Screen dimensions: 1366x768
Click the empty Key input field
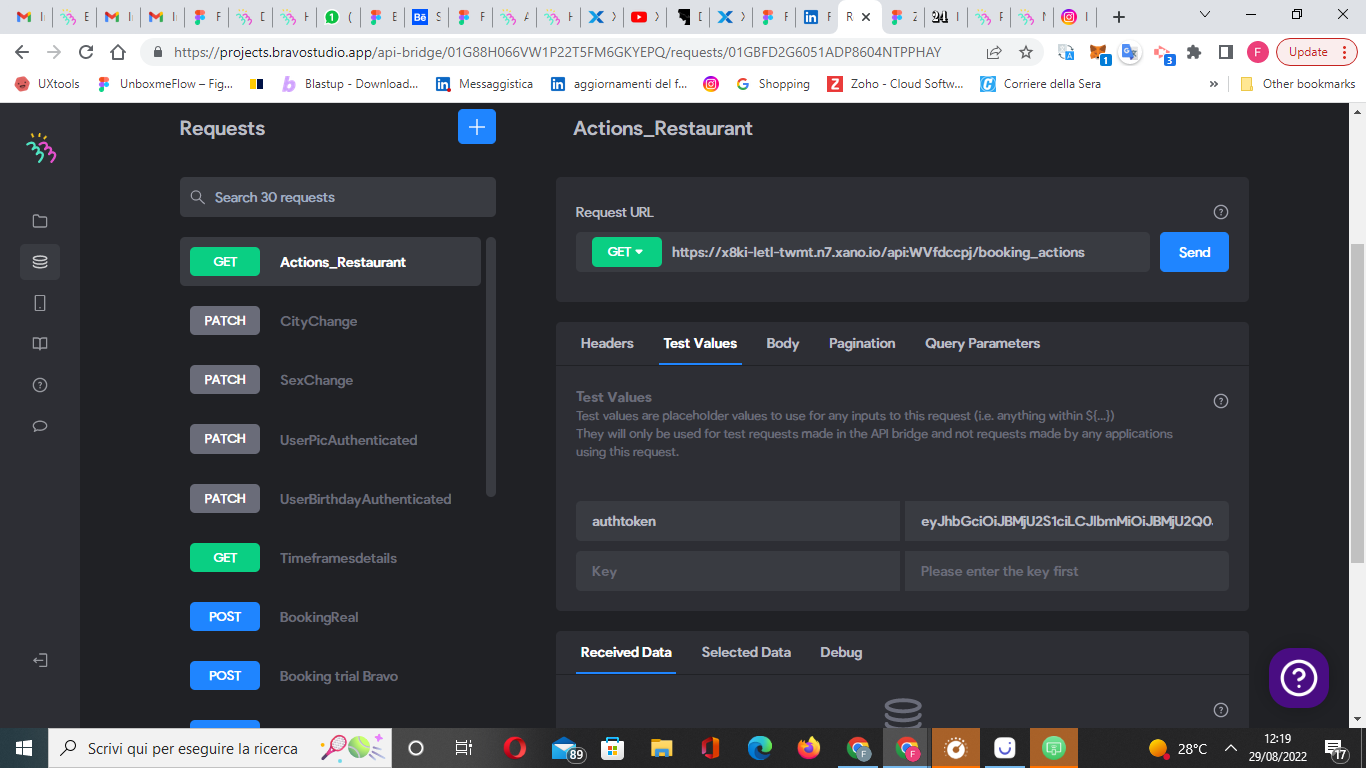738,571
